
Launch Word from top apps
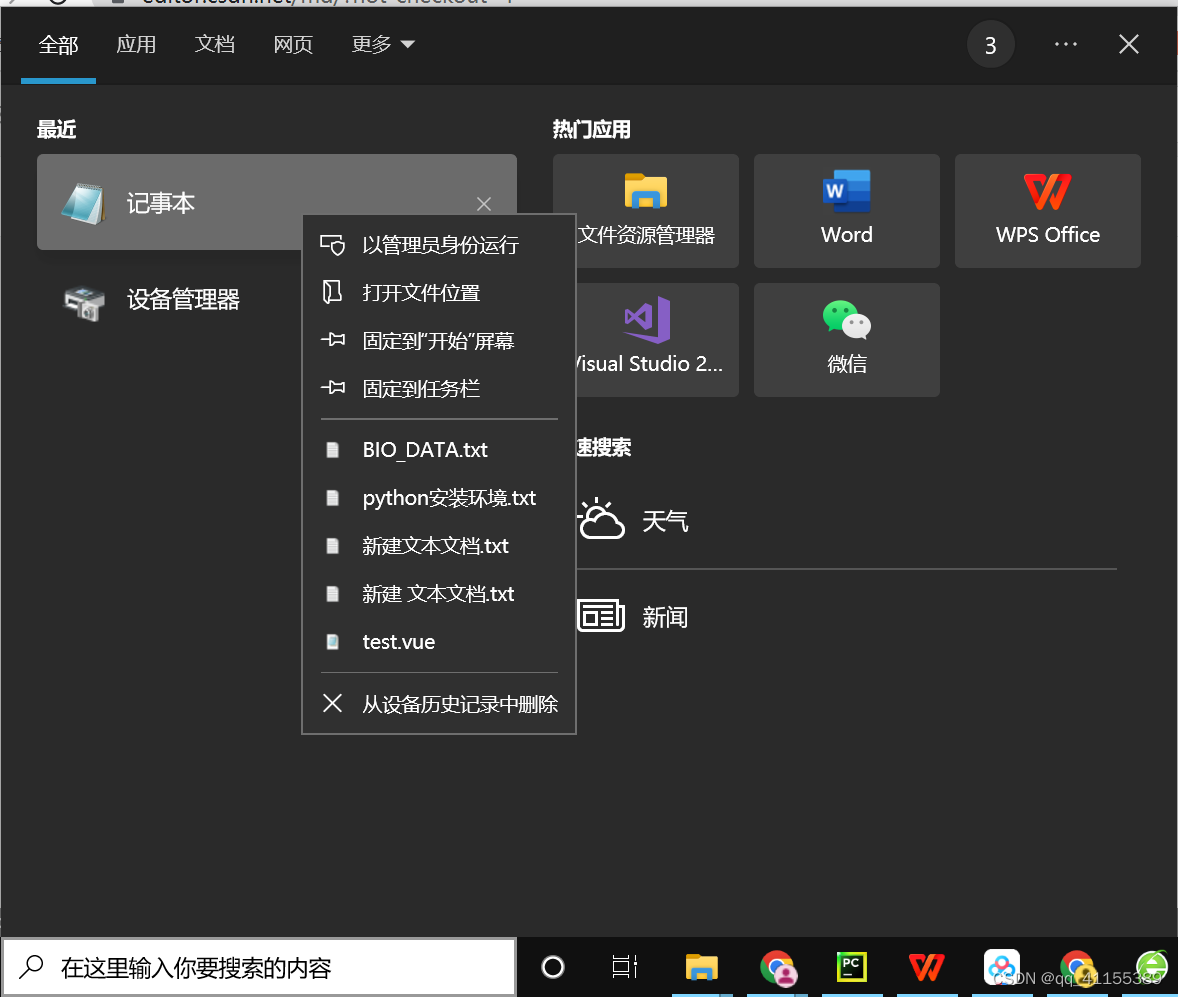coord(847,211)
